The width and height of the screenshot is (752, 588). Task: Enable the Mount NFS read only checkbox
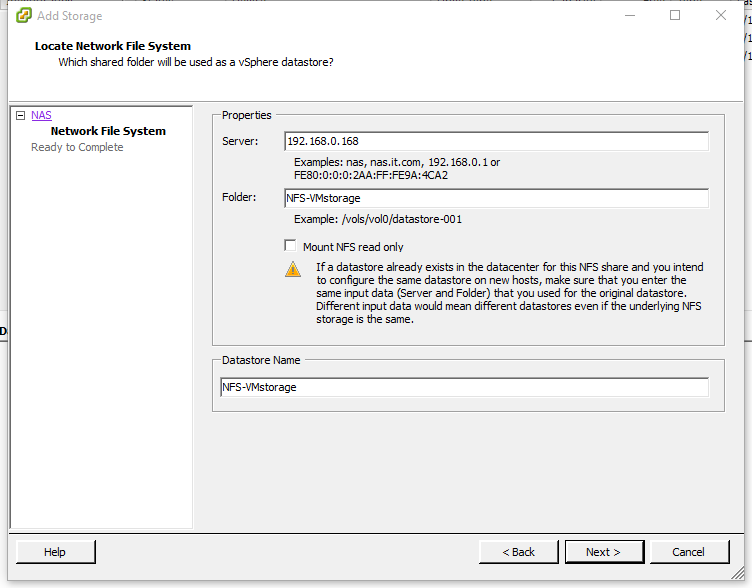291,246
